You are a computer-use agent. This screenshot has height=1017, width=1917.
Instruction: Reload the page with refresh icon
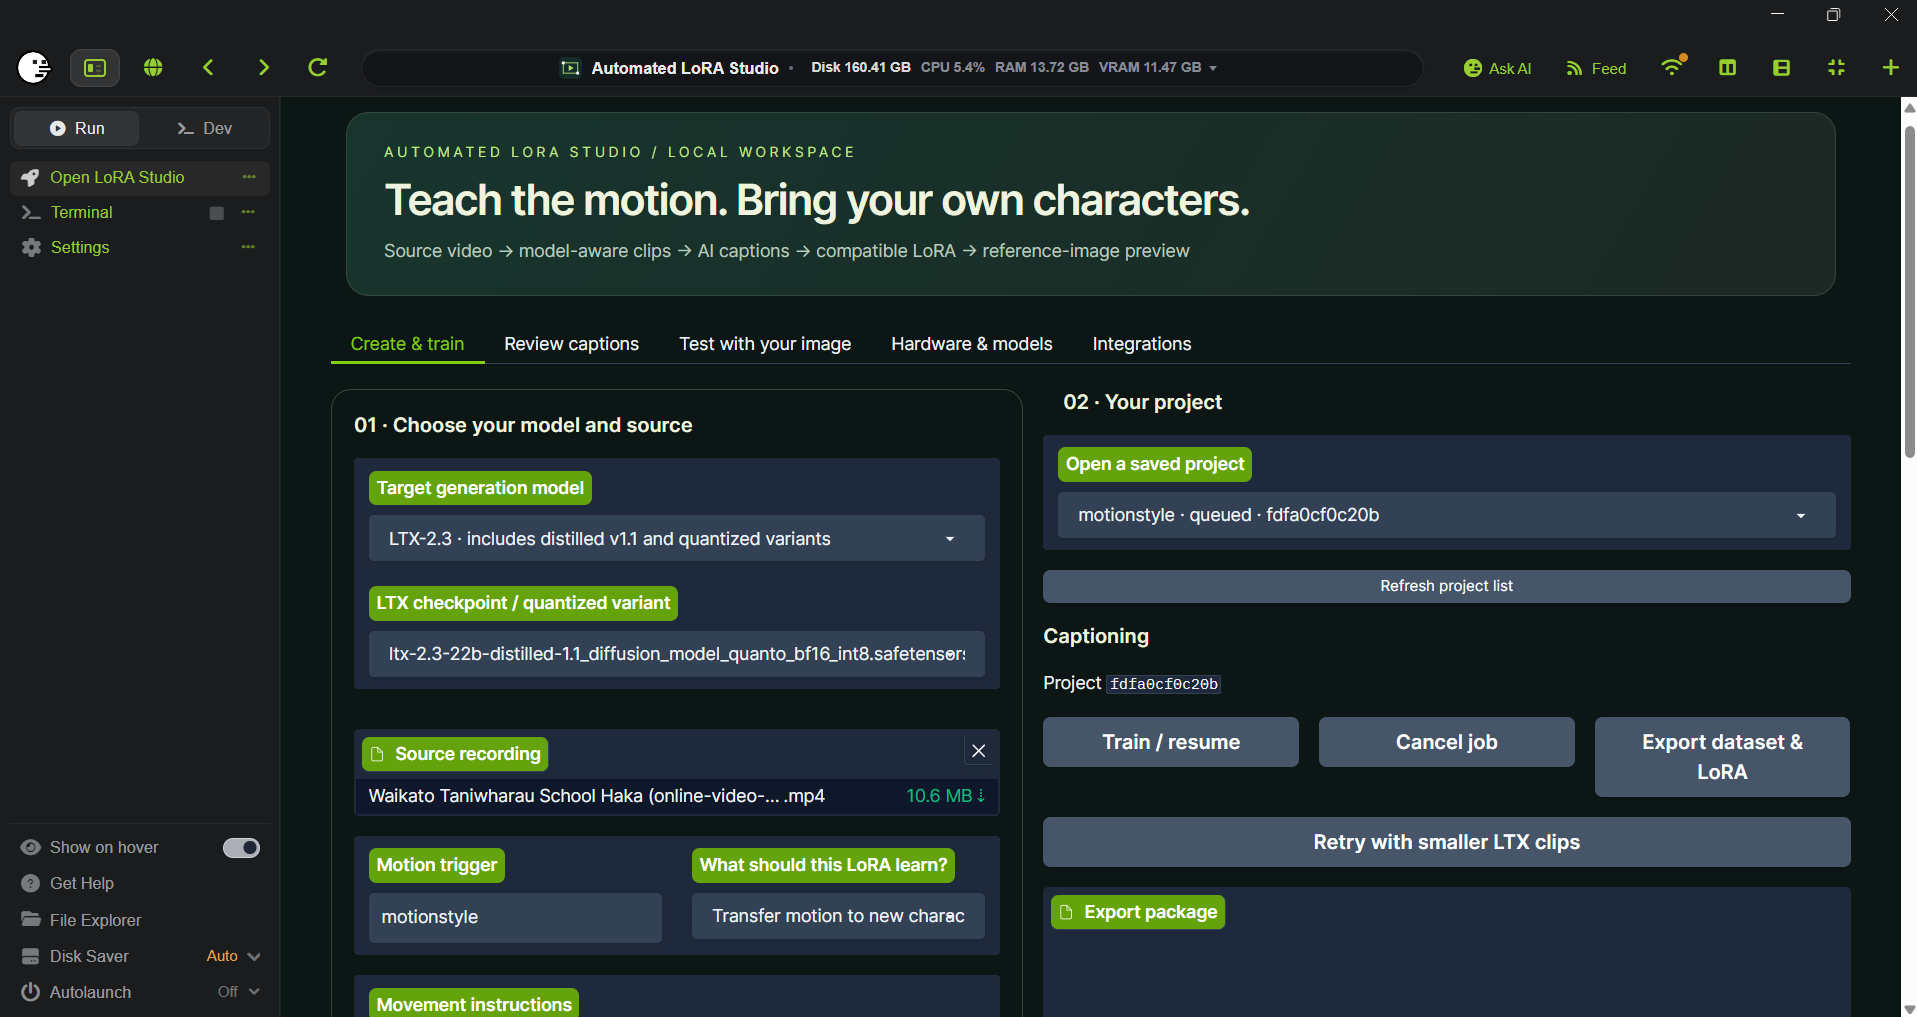point(318,68)
